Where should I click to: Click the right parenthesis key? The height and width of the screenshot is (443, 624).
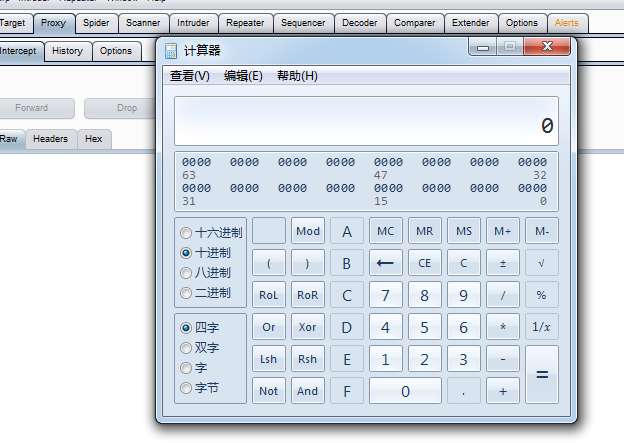(x=308, y=263)
